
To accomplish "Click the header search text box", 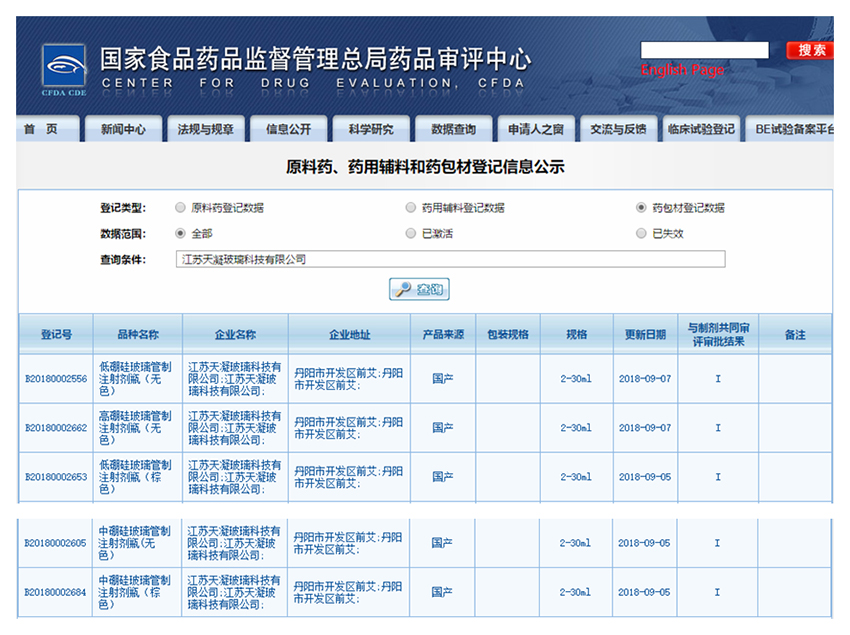I will [704, 50].
